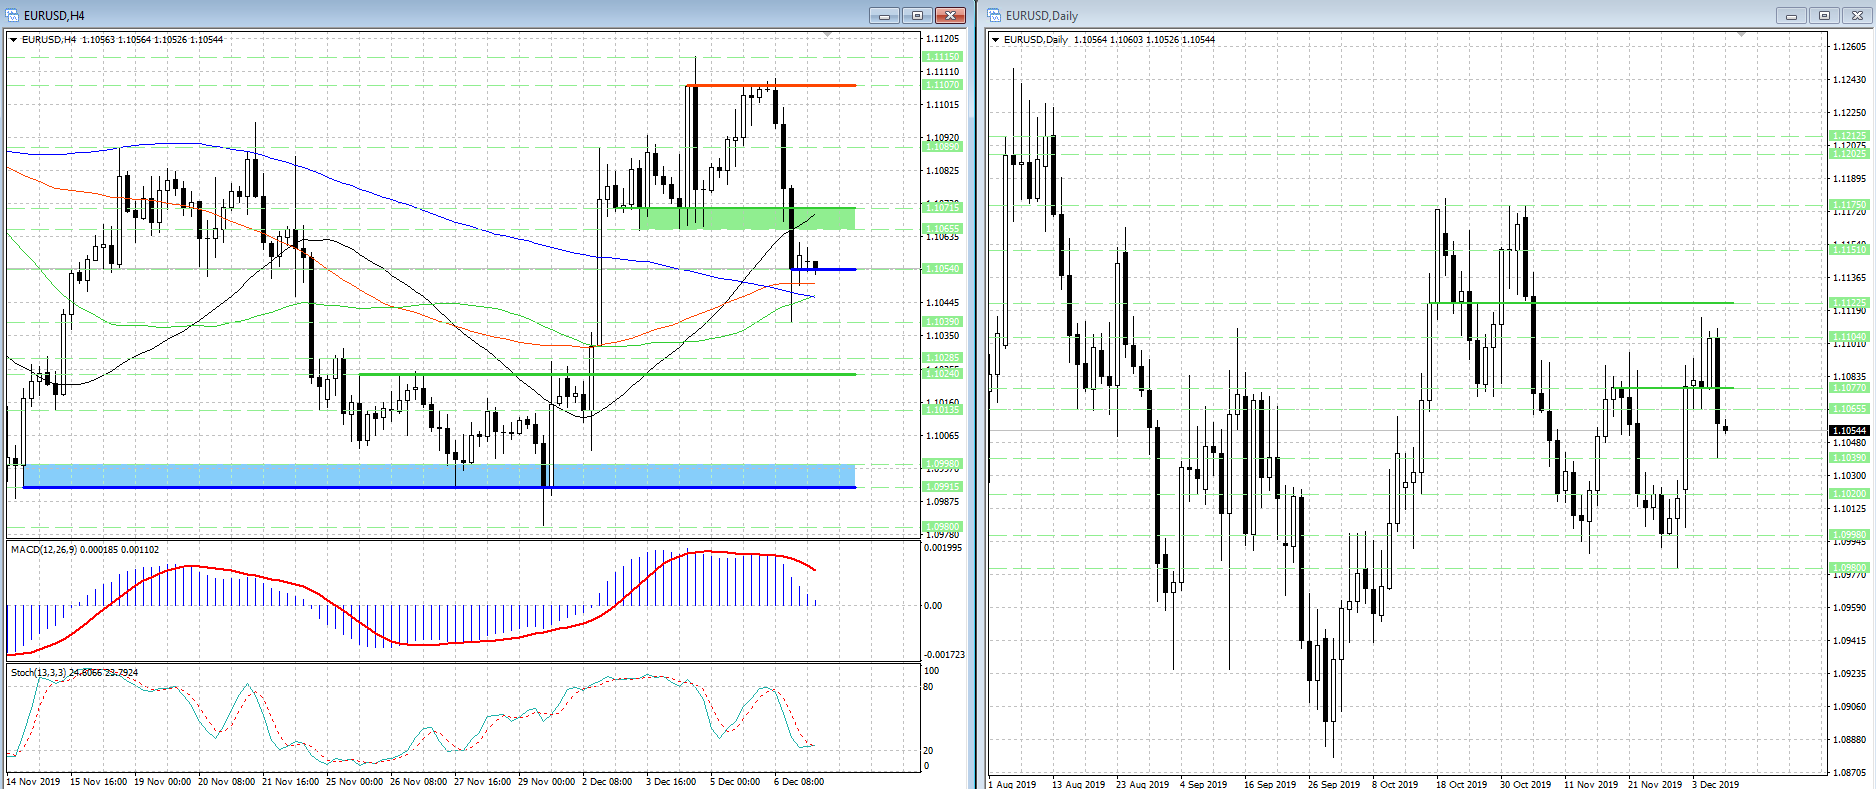Click the 1.10715 price label on H4 chart

coord(941,207)
